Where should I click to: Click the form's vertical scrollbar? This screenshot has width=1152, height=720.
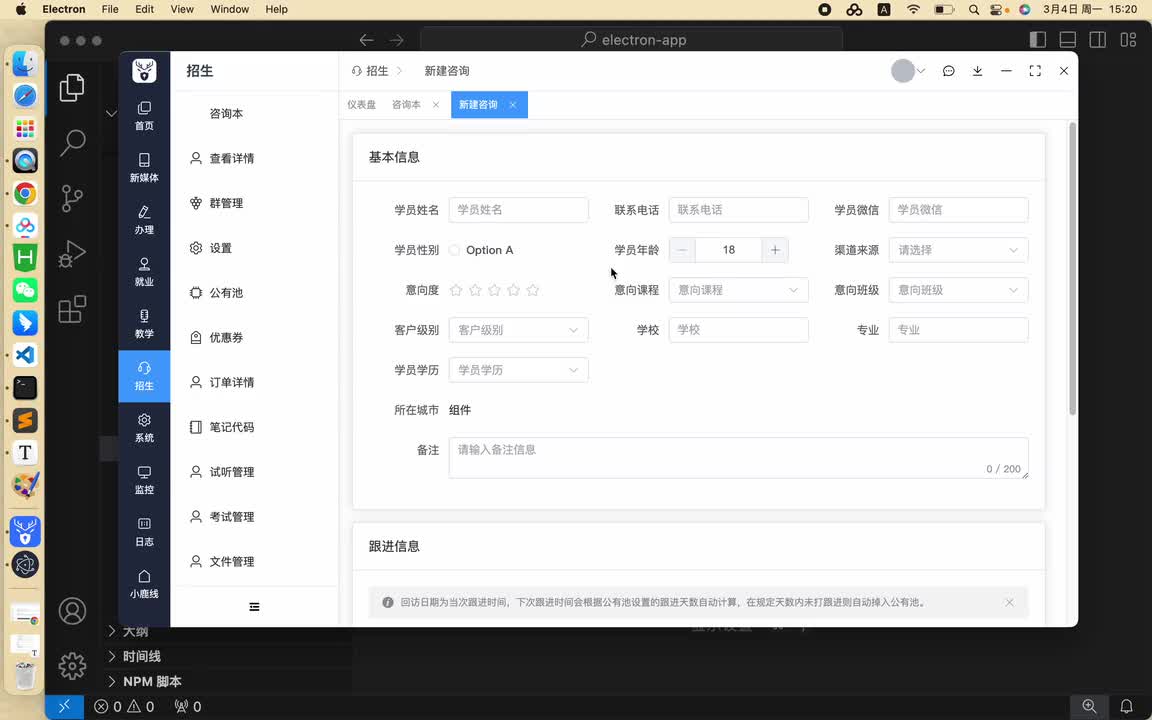(1072, 269)
